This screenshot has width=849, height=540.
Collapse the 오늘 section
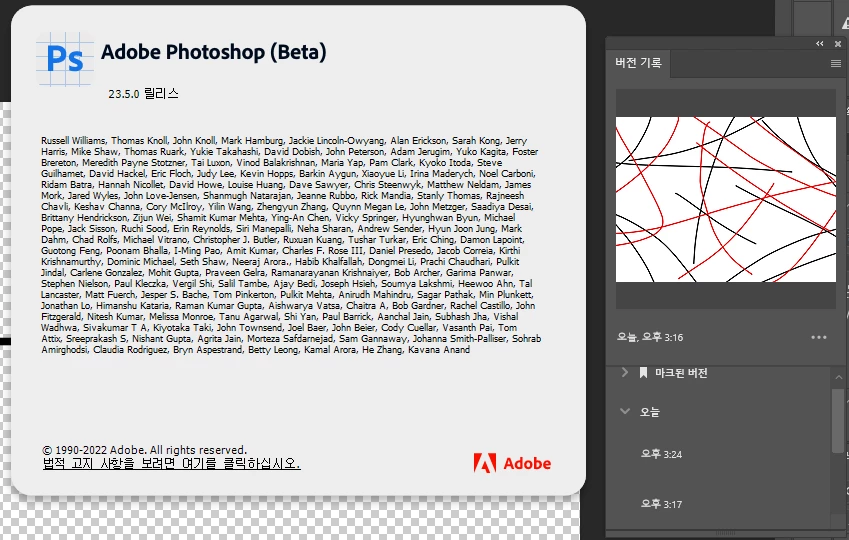[x=625, y=411]
